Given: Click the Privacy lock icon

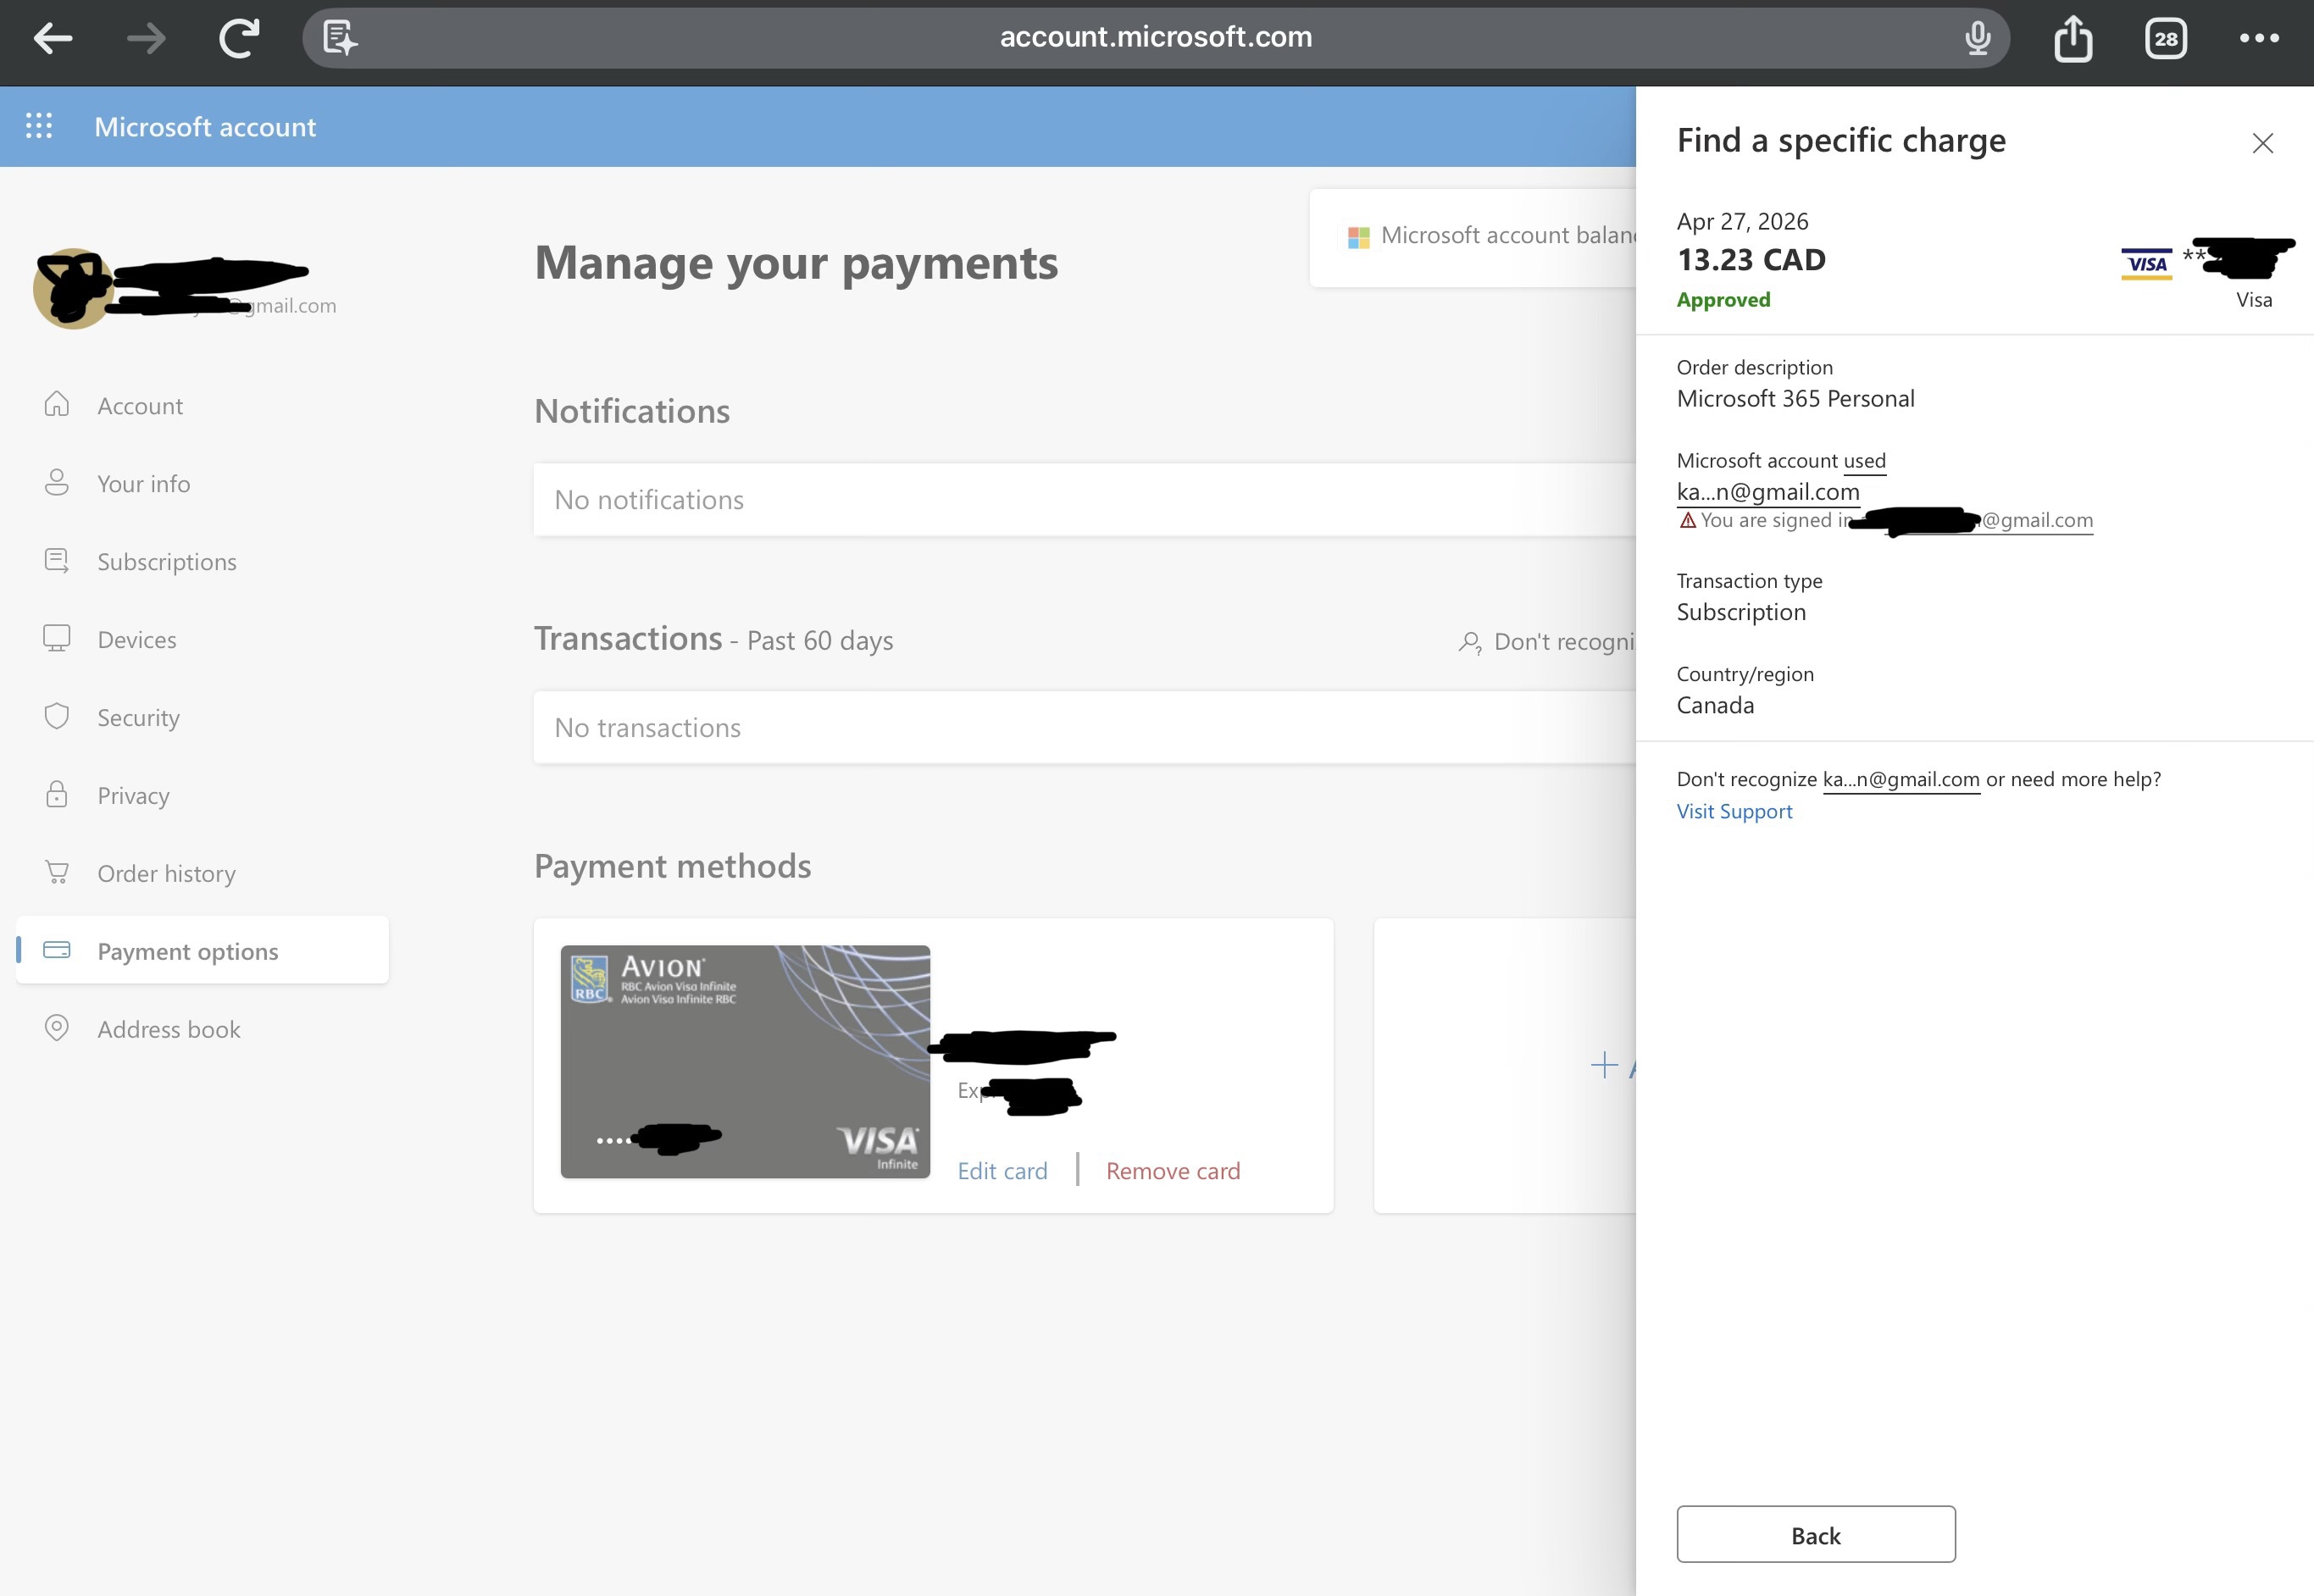Looking at the screenshot, I should [x=57, y=794].
